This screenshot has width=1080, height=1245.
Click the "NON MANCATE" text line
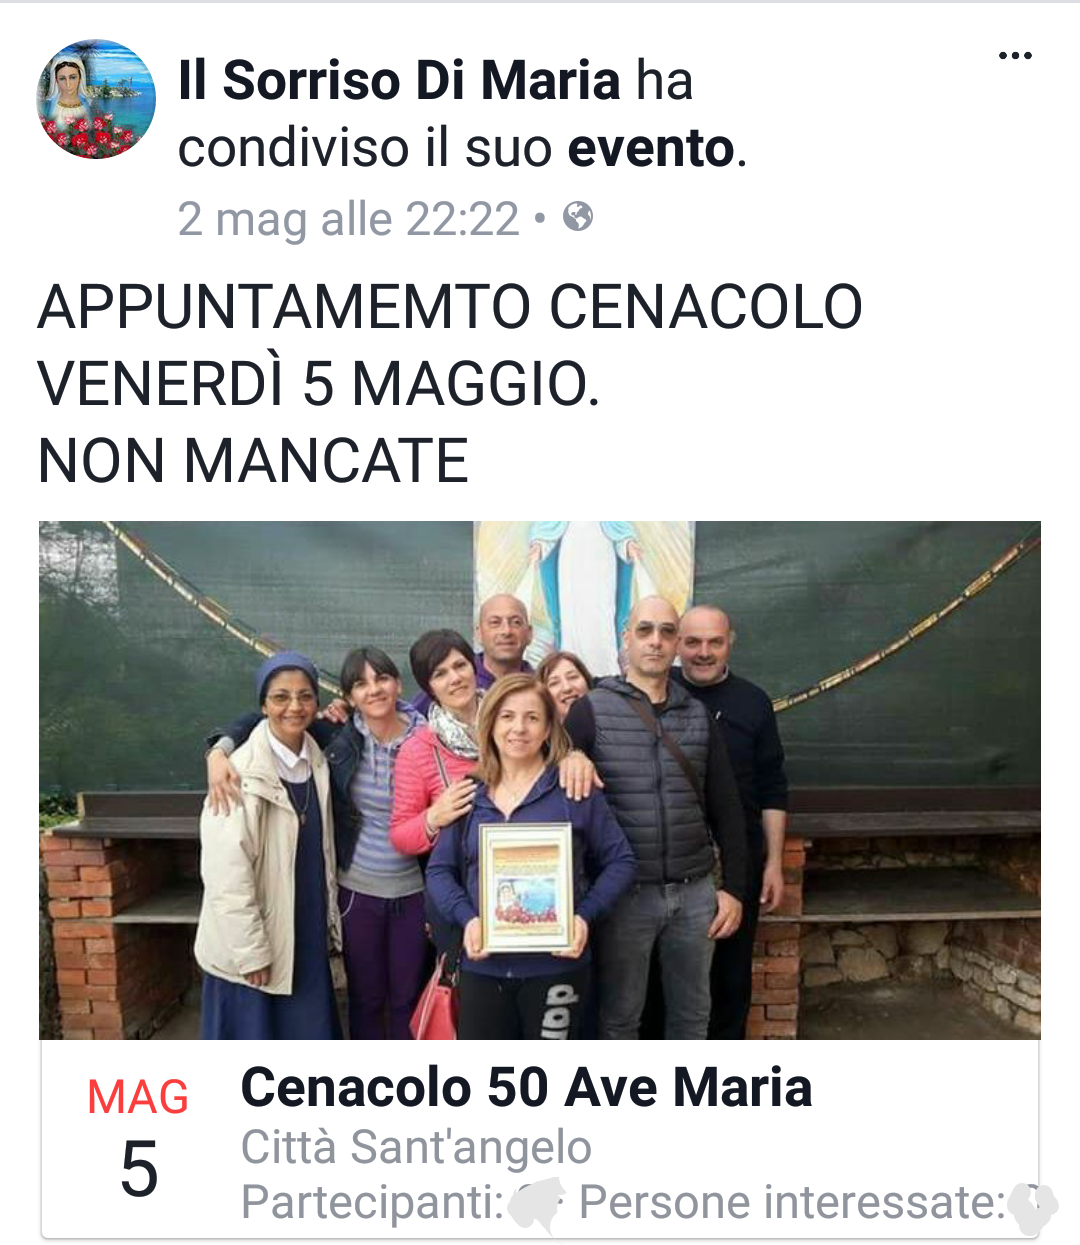(x=253, y=461)
